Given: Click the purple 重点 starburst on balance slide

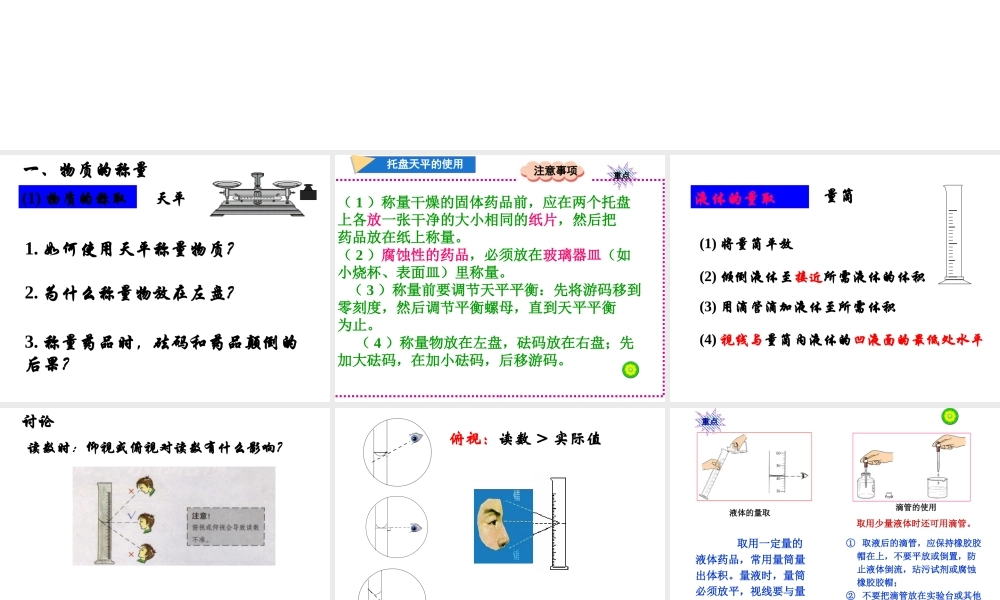Looking at the screenshot, I should pyautogui.click(x=621, y=175).
